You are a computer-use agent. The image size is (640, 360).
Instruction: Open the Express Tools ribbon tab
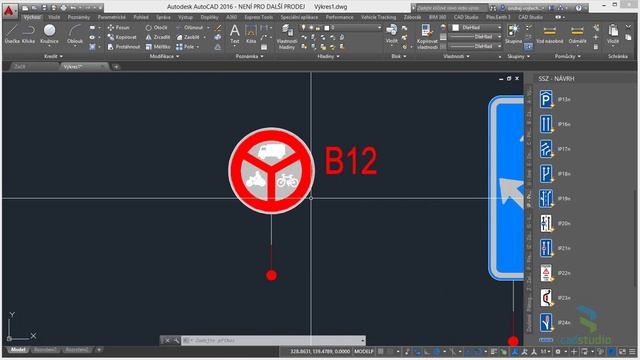point(259,18)
